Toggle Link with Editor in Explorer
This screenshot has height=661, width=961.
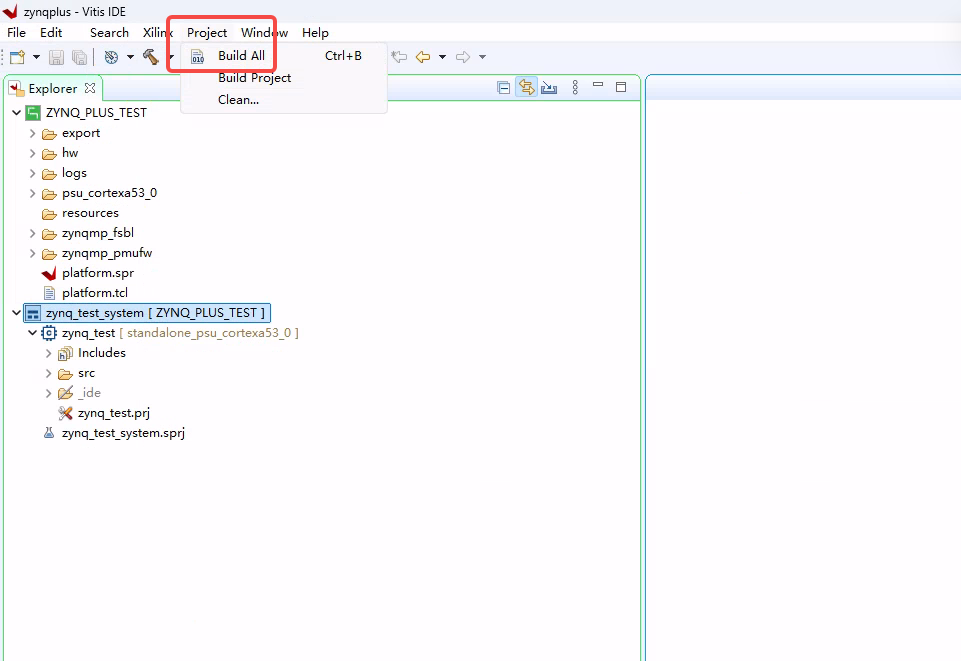526,88
